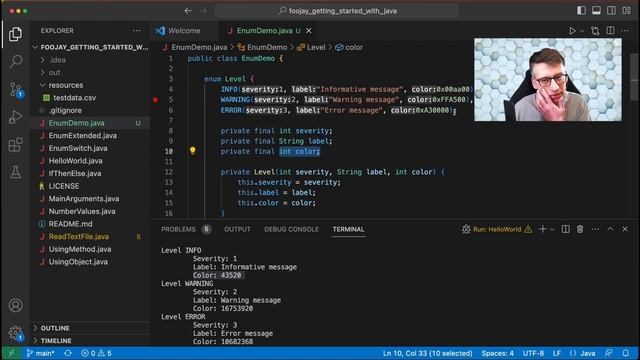Split the terminal panel

[565, 229]
